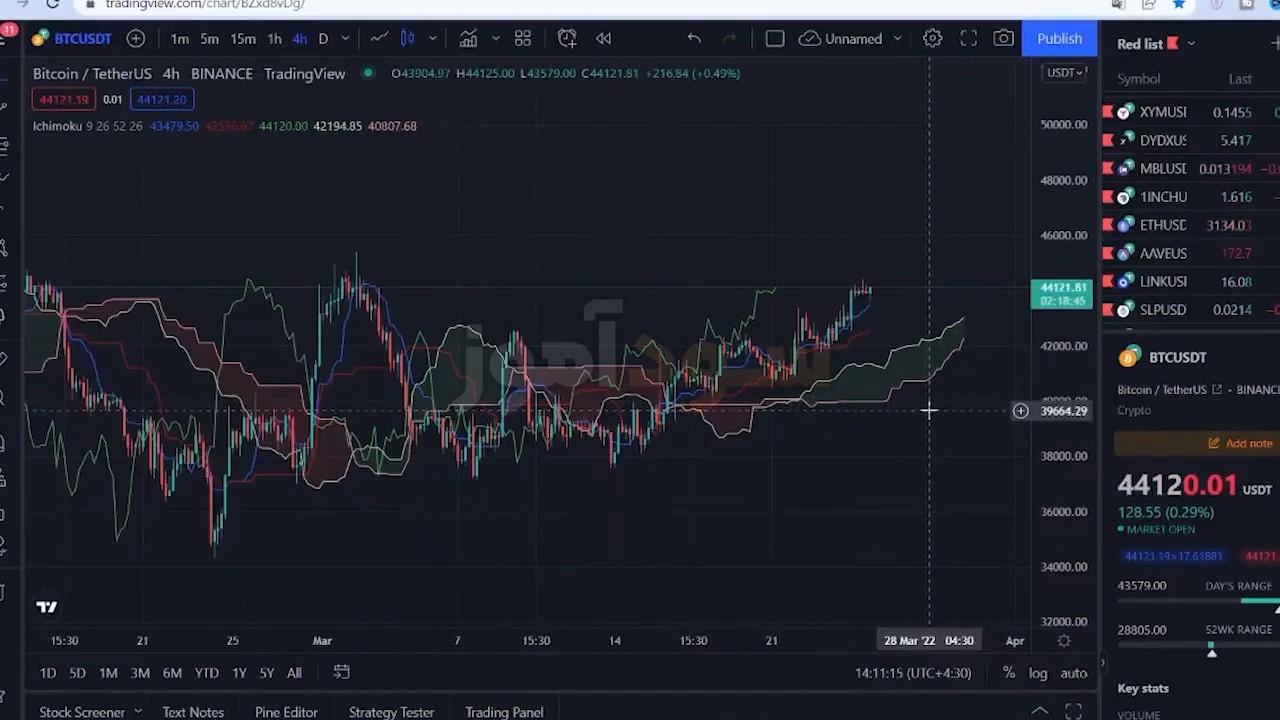Set date range to All
The height and width of the screenshot is (720, 1280).
[x=294, y=673]
